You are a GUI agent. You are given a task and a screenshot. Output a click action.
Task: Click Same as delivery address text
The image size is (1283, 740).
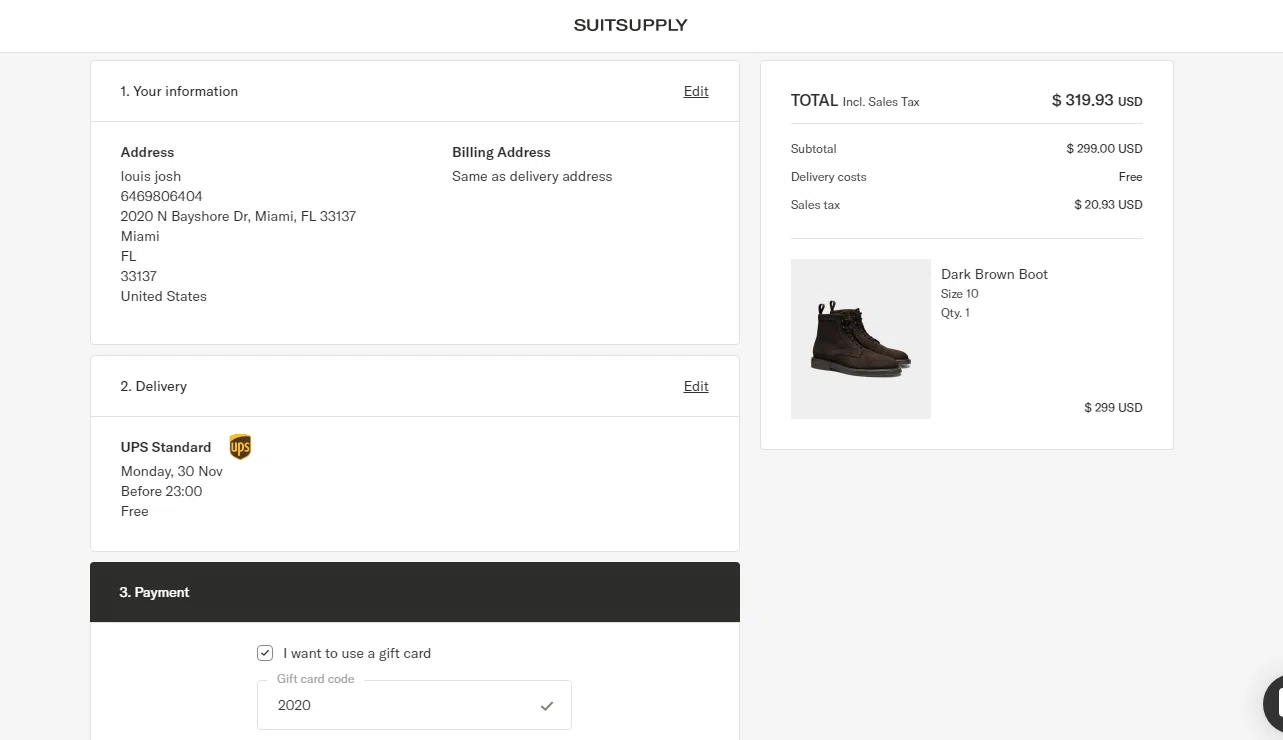click(x=532, y=176)
